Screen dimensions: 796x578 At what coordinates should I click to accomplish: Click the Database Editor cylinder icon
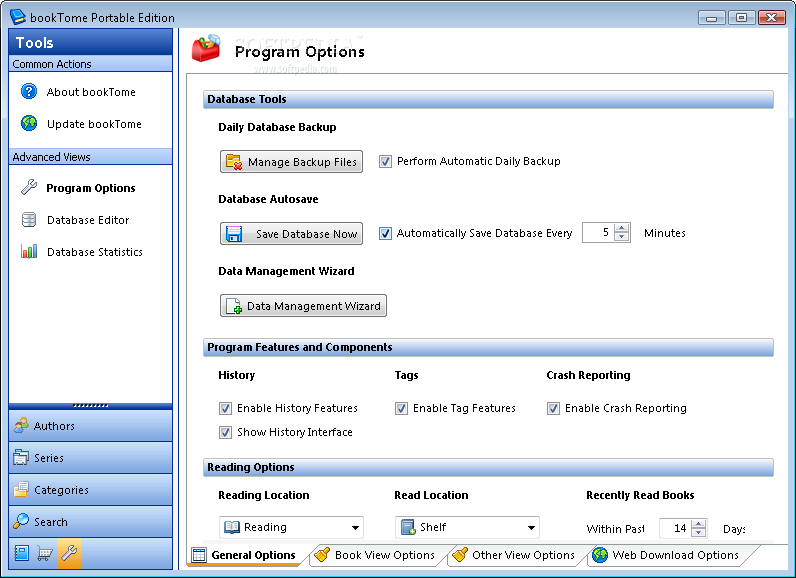[29, 220]
